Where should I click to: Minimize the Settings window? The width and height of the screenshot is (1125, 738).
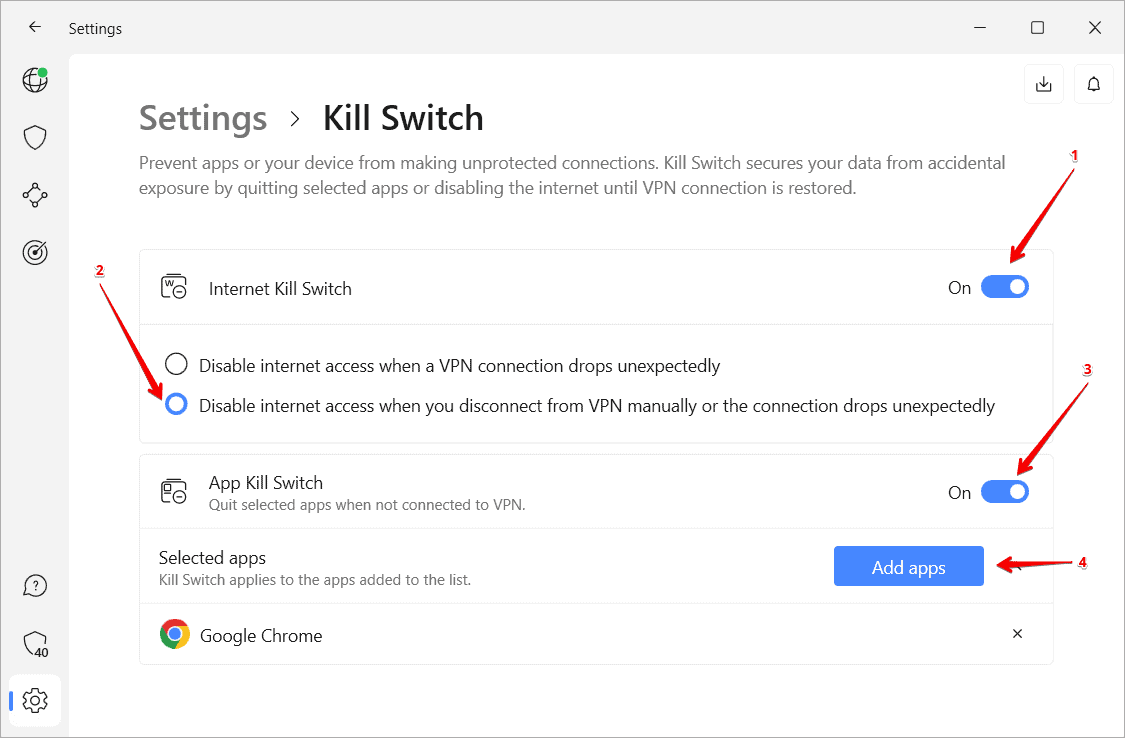tap(980, 28)
